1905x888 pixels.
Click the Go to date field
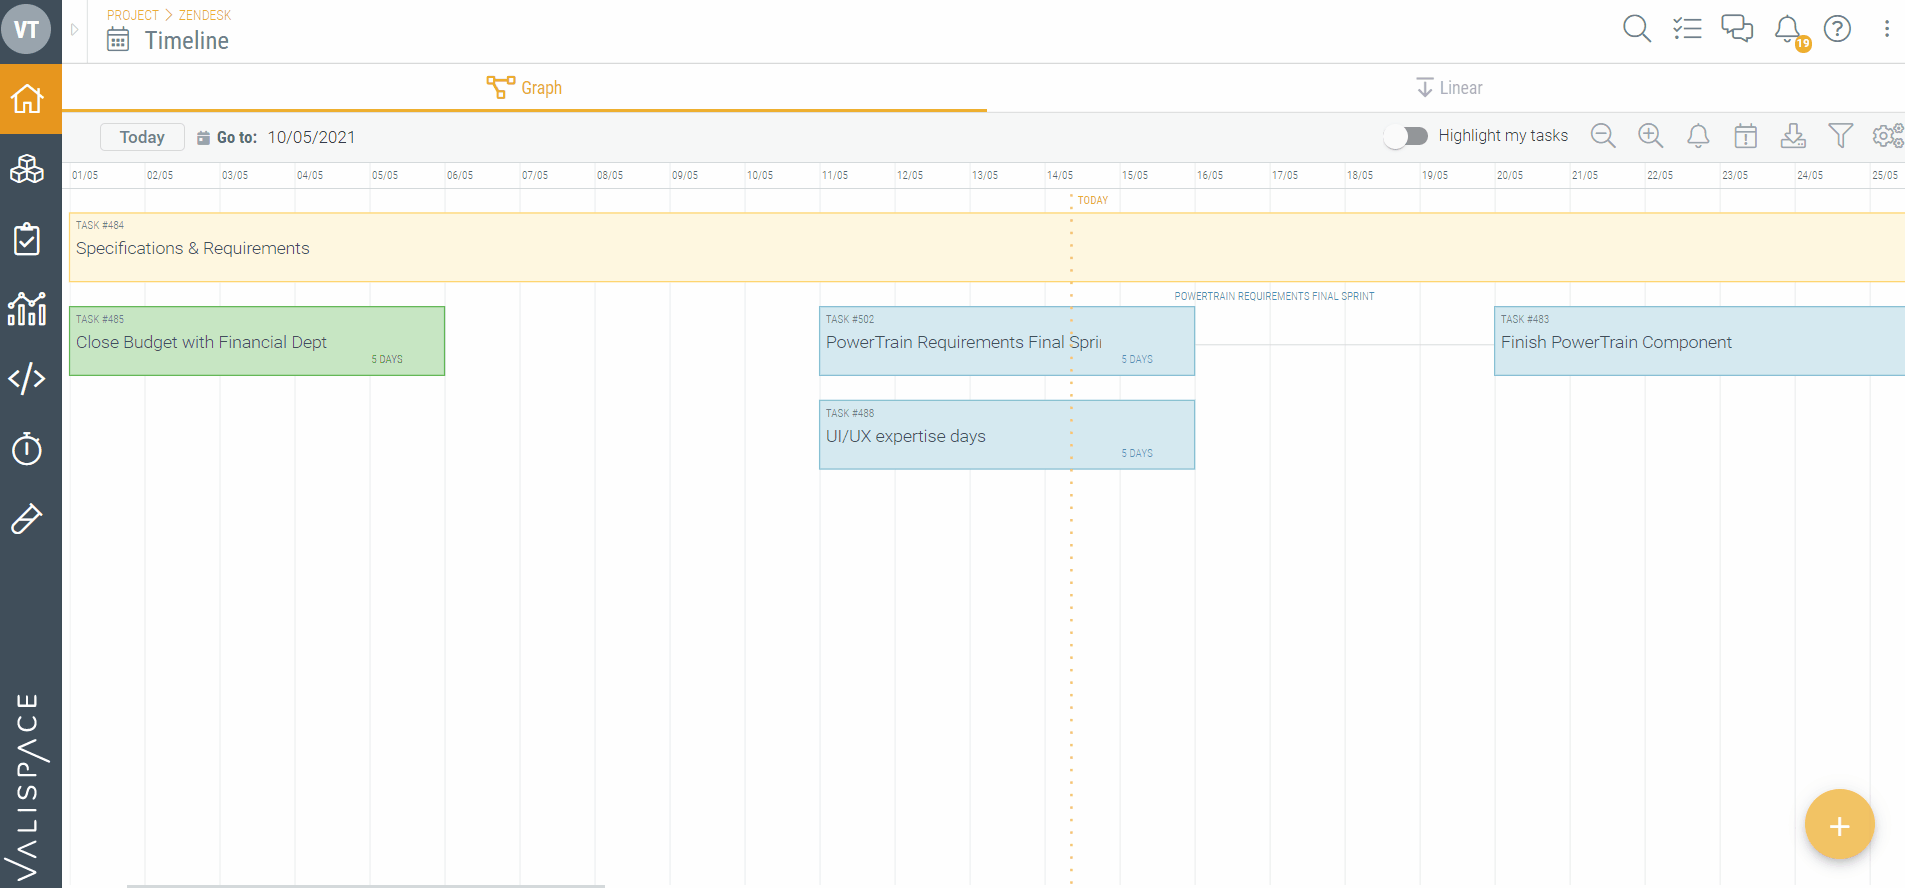click(x=311, y=137)
